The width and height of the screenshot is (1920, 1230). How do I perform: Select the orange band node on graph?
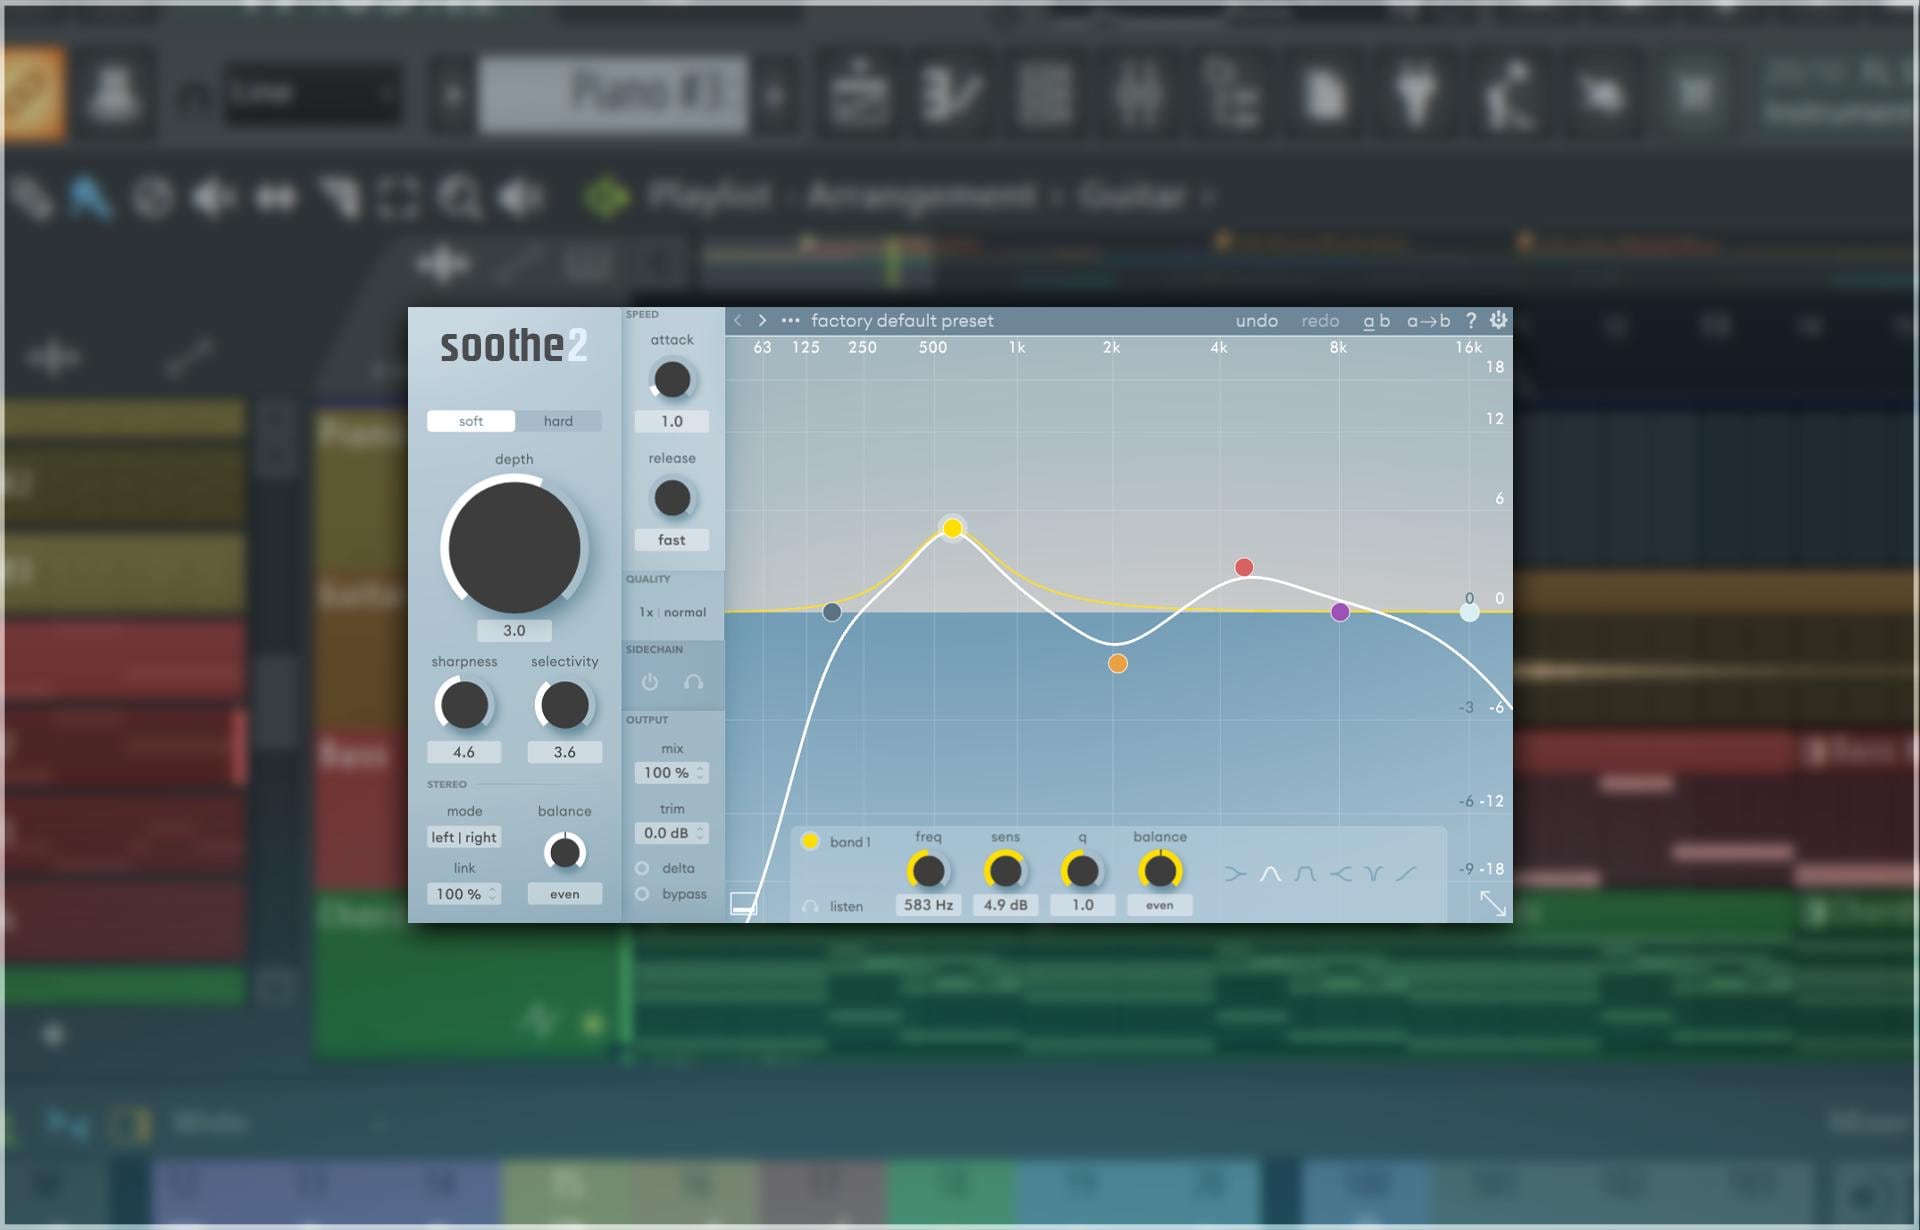(1118, 664)
